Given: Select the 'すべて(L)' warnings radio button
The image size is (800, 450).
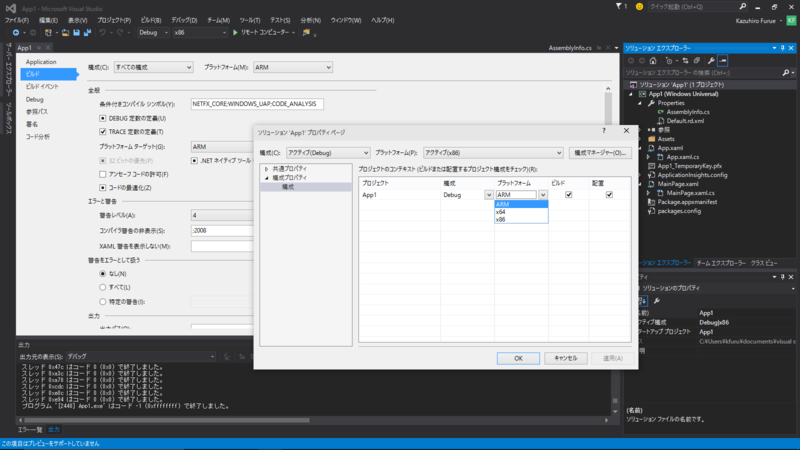Looking at the screenshot, I should click(103, 287).
